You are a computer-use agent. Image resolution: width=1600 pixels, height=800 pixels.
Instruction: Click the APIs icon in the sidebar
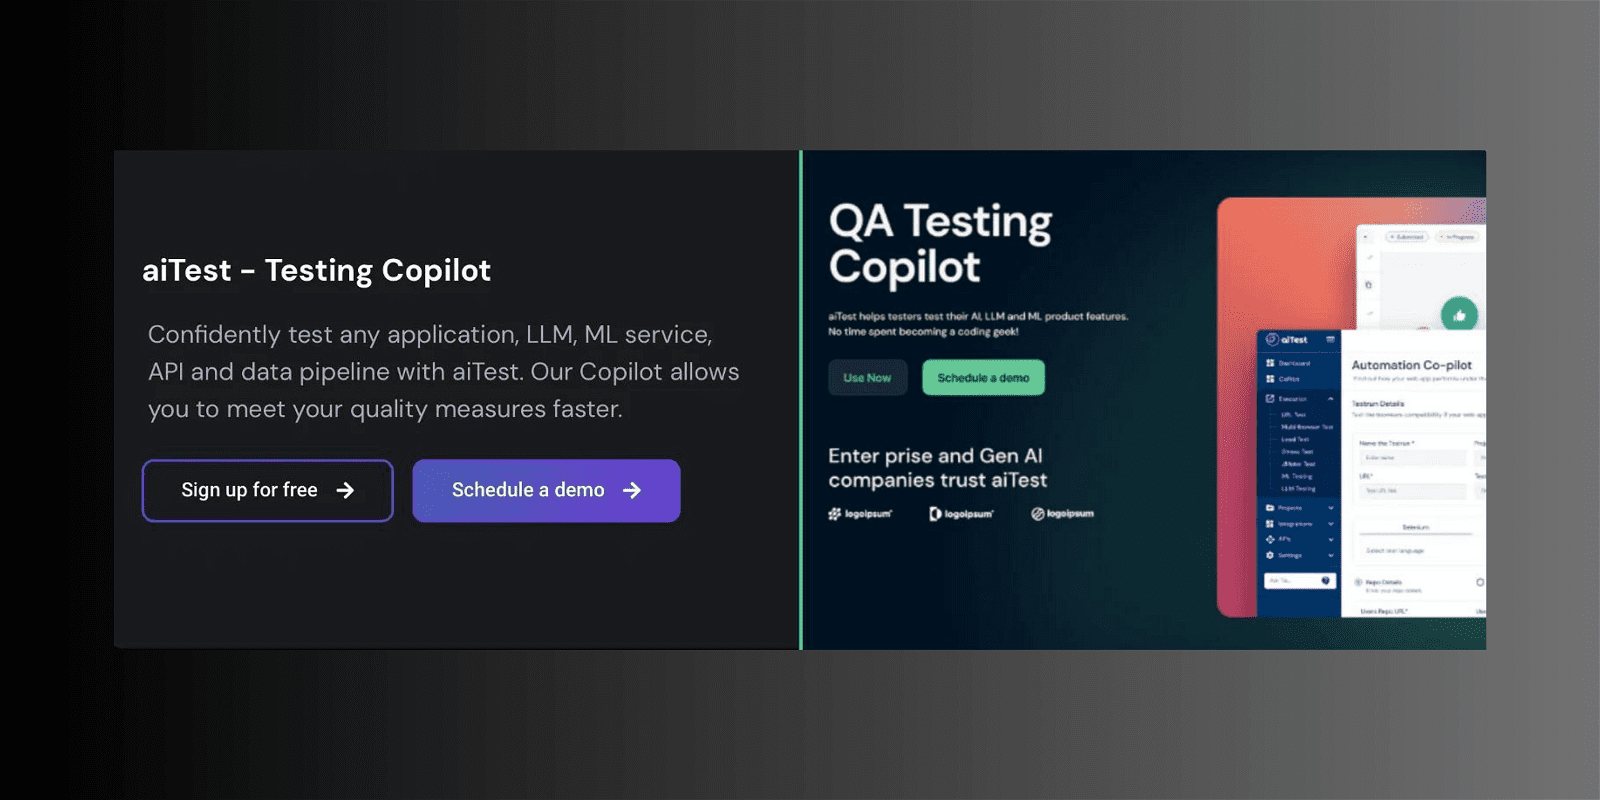(x=1270, y=537)
